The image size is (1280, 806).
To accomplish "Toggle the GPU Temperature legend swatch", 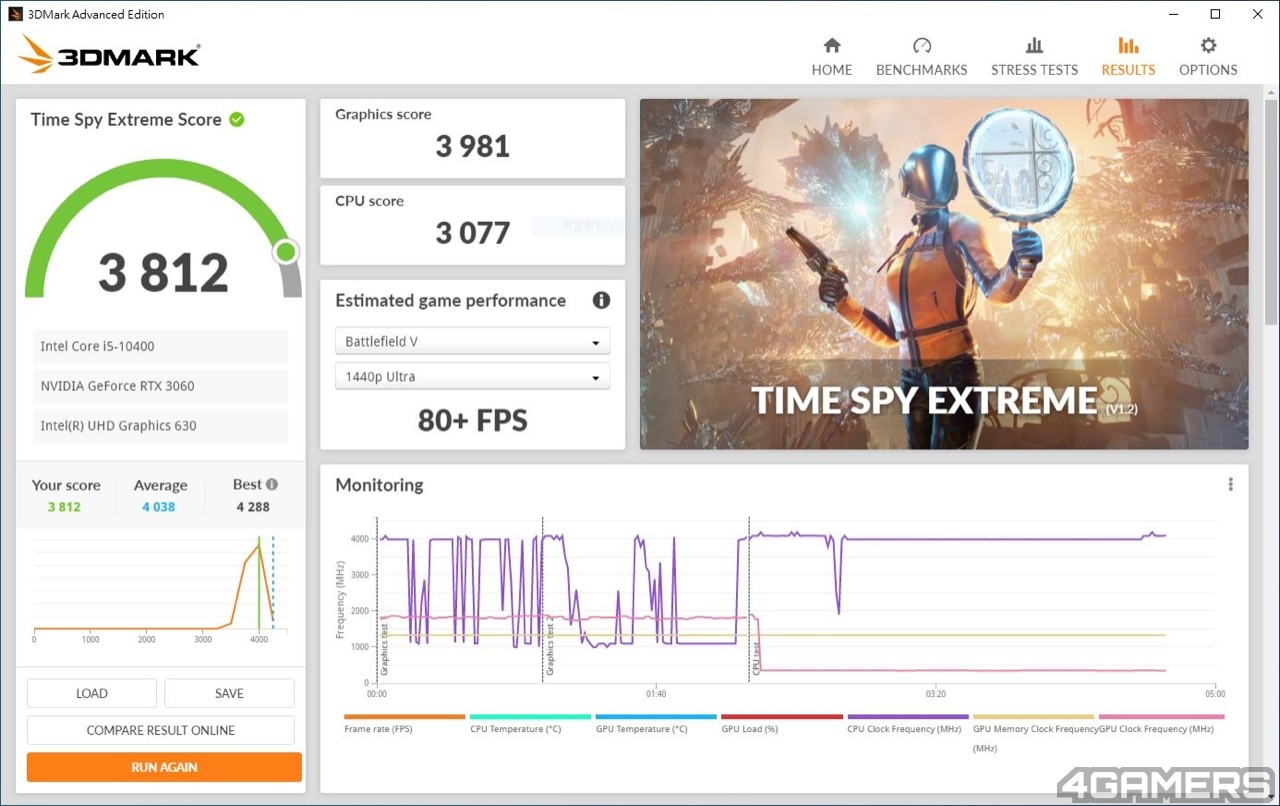I will tap(656, 716).
